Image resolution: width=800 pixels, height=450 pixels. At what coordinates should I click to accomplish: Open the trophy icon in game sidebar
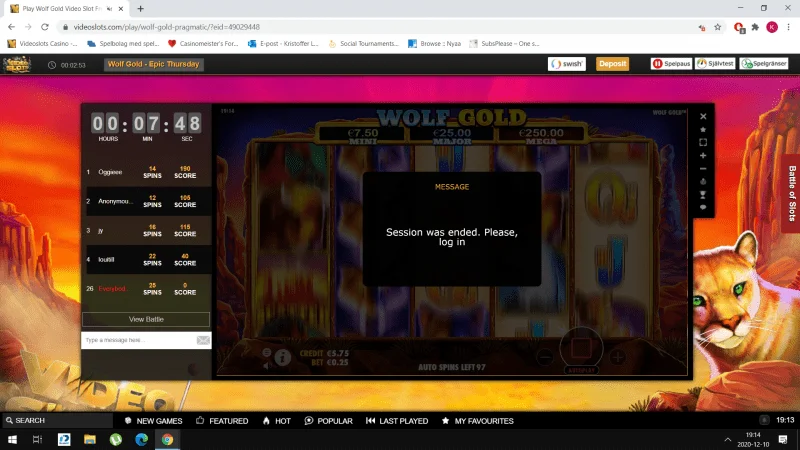point(703,194)
